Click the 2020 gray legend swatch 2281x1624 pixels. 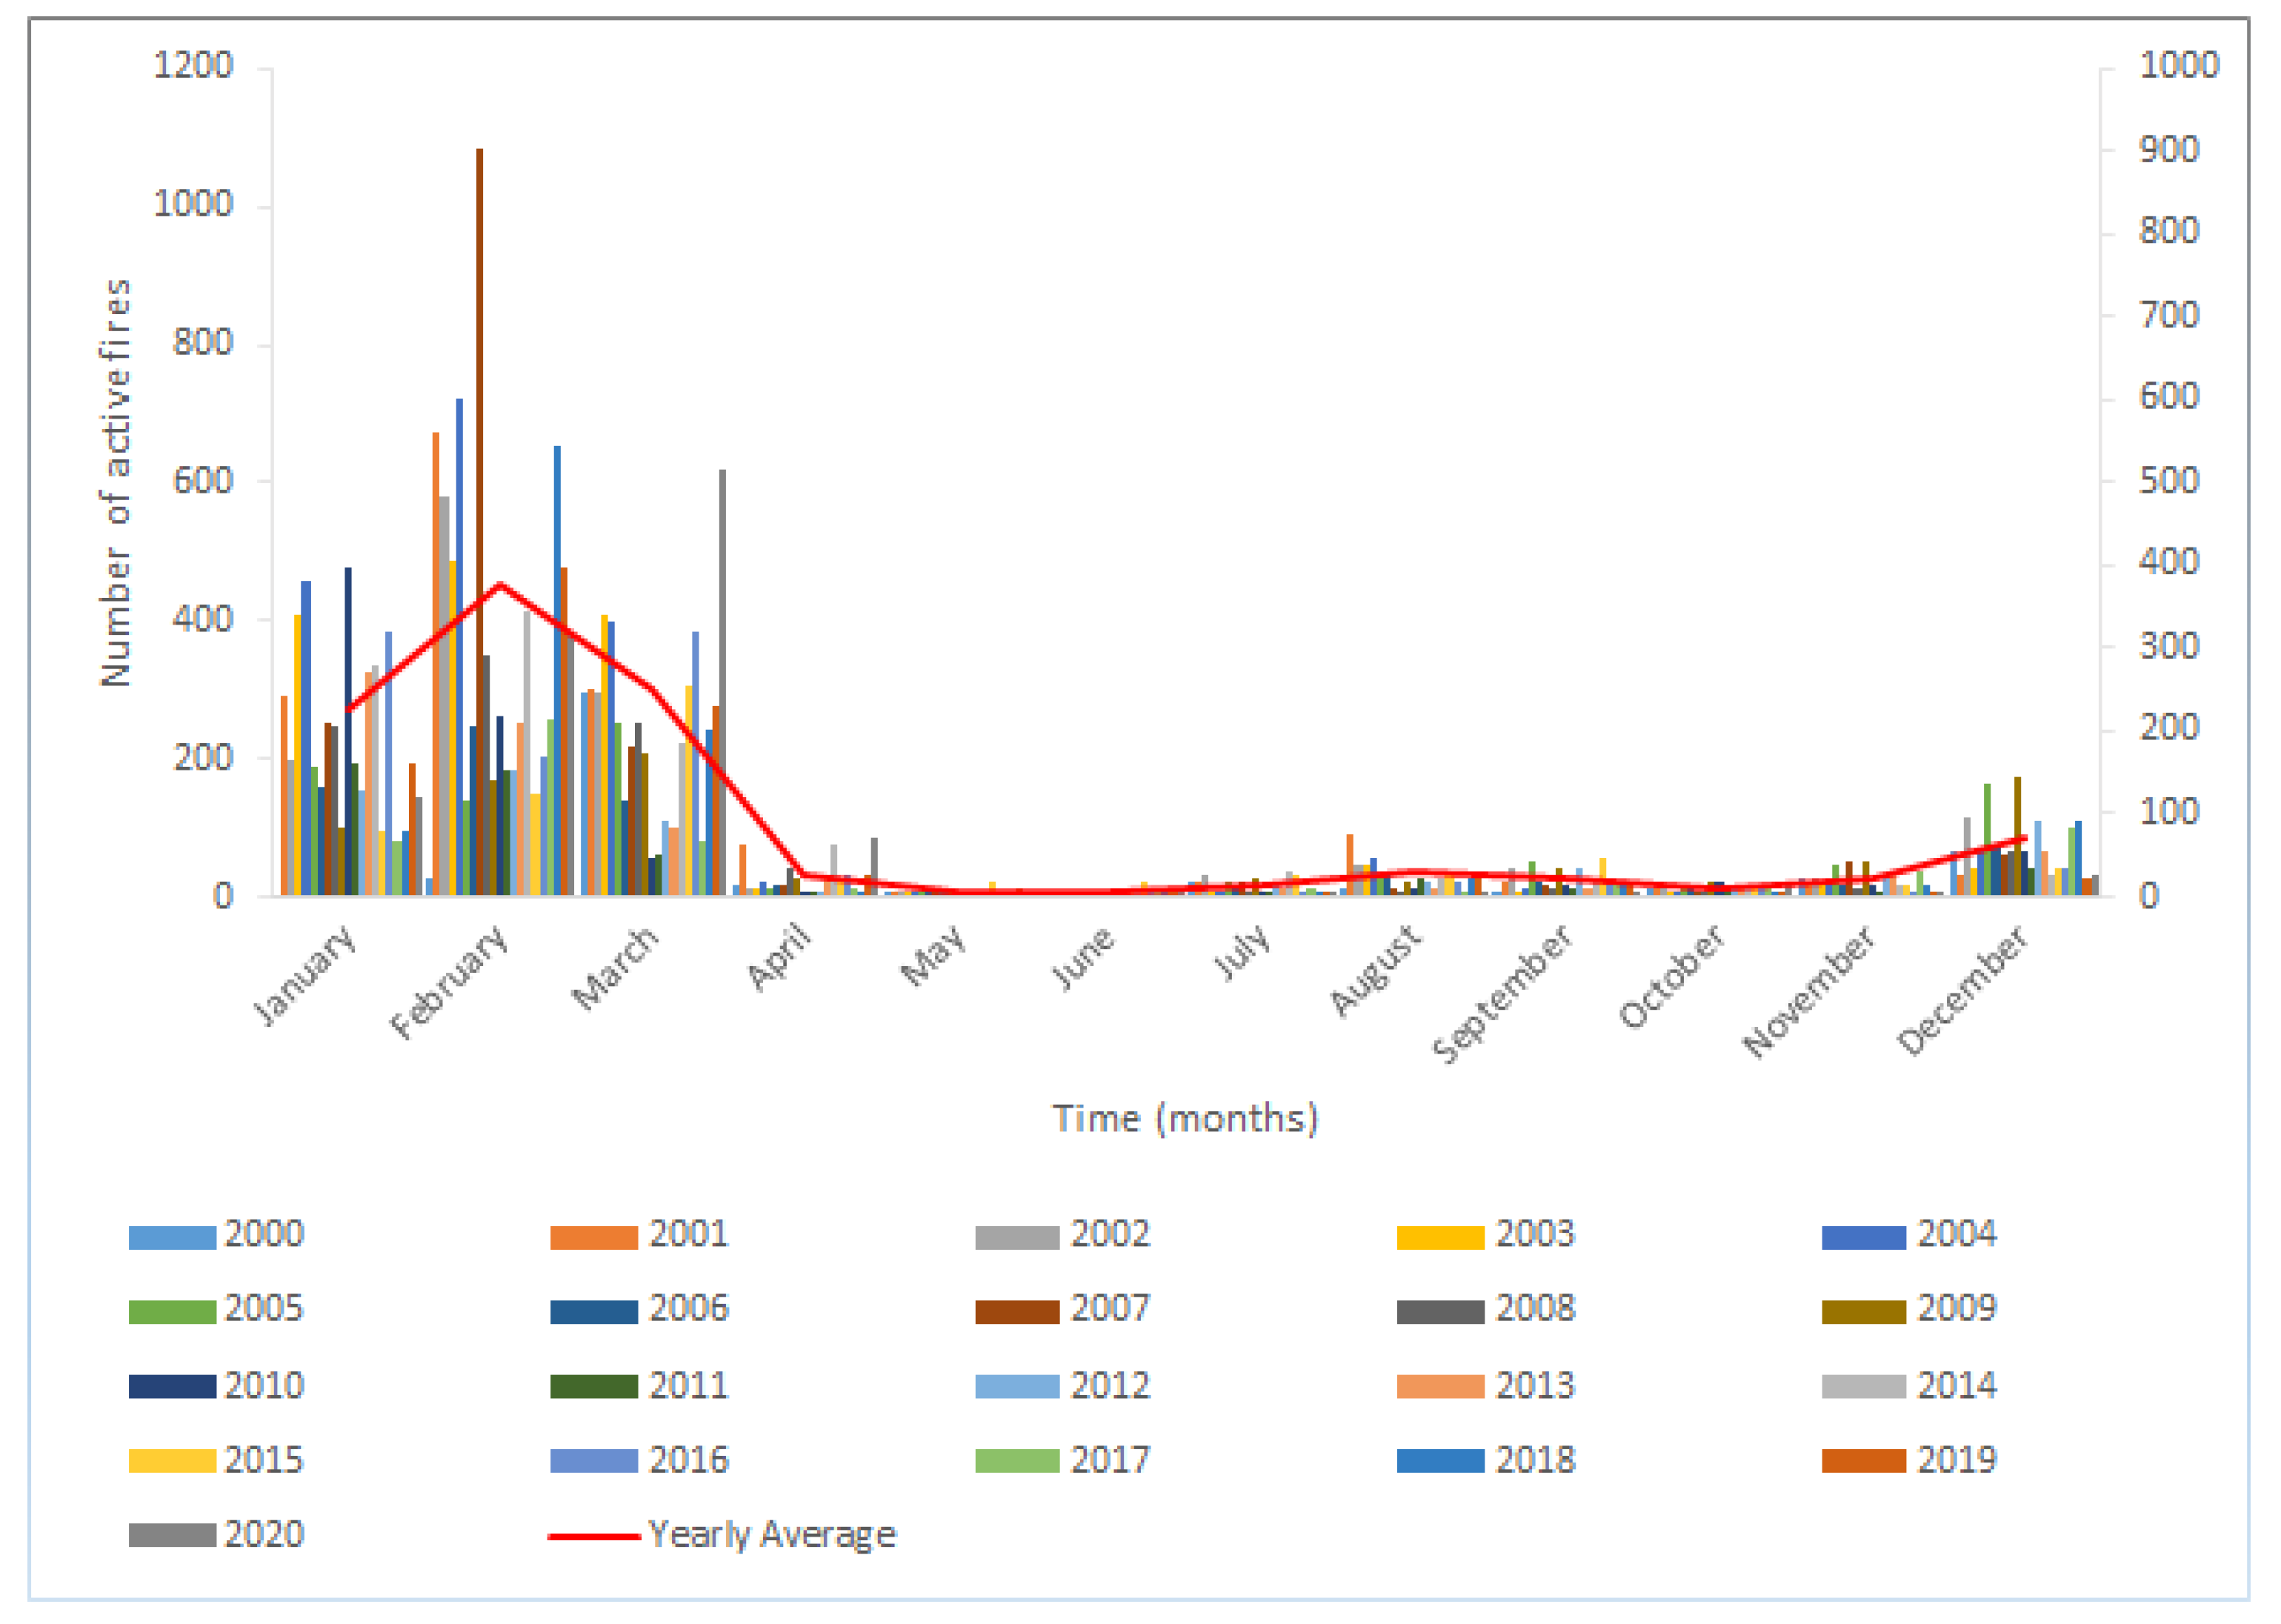(172, 1536)
